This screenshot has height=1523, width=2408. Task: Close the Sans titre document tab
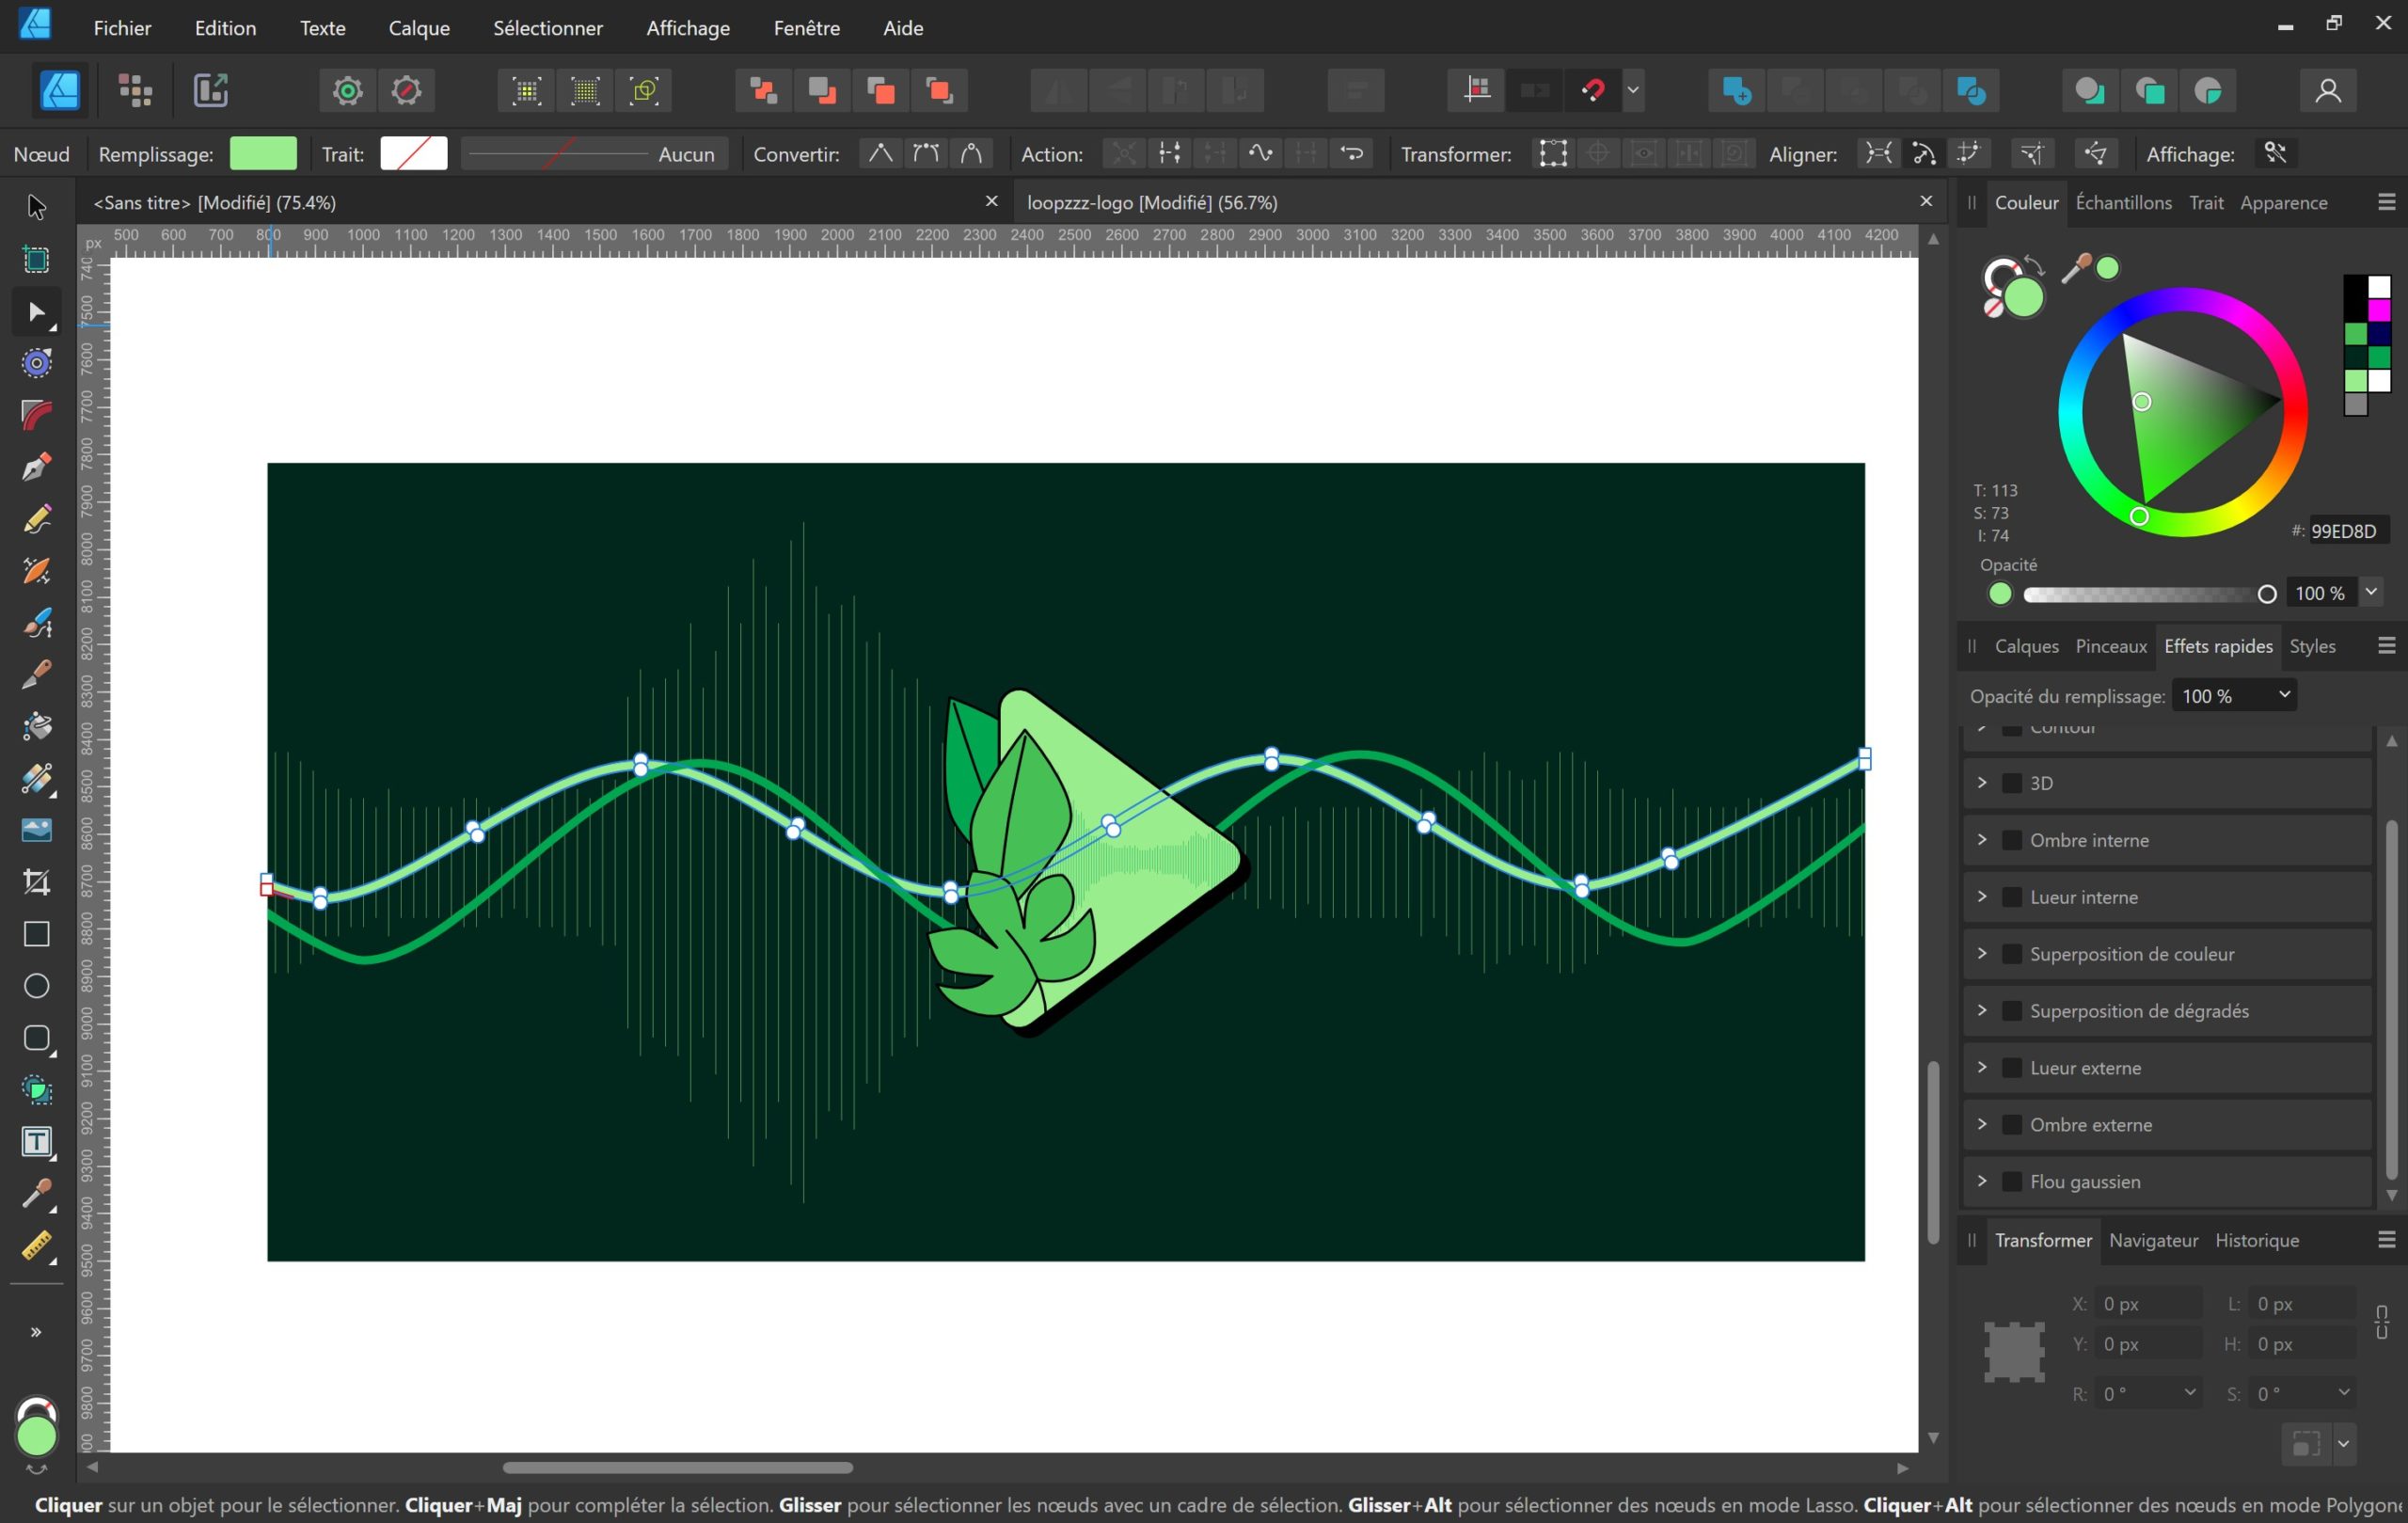click(991, 202)
